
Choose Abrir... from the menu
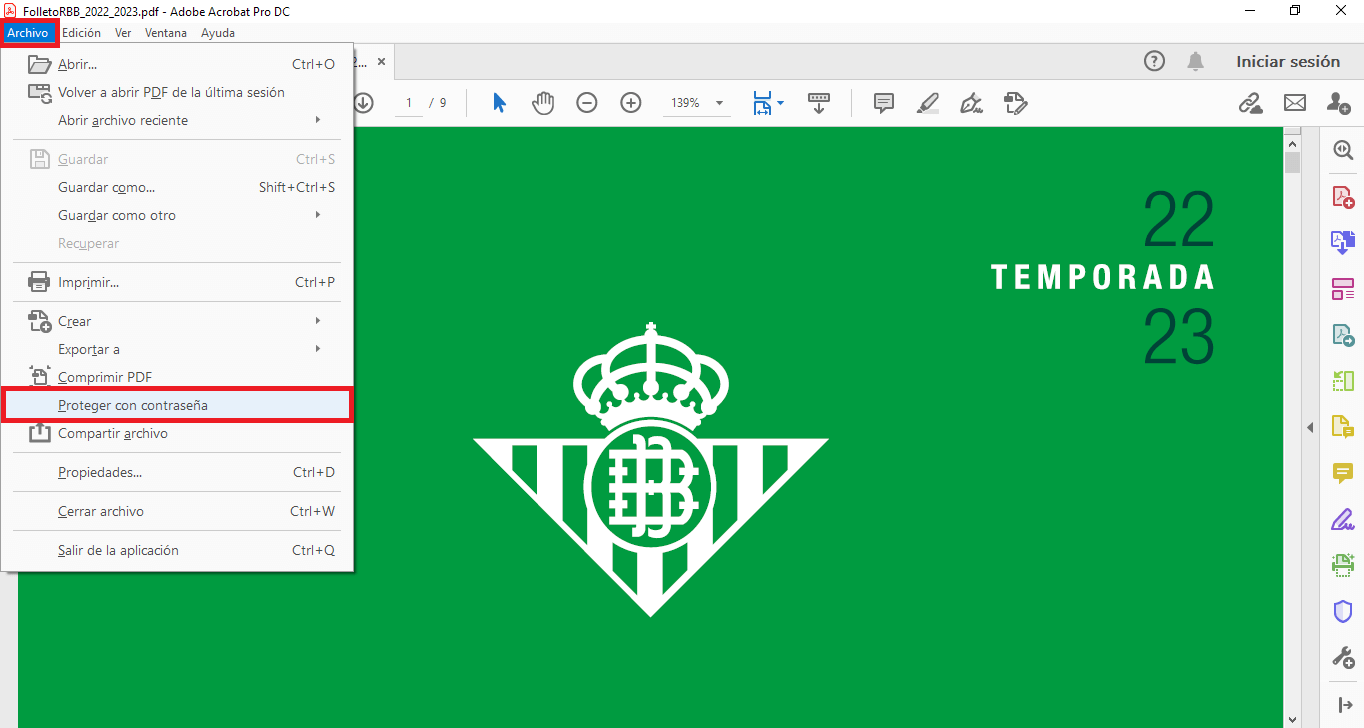(x=176, y=64)
